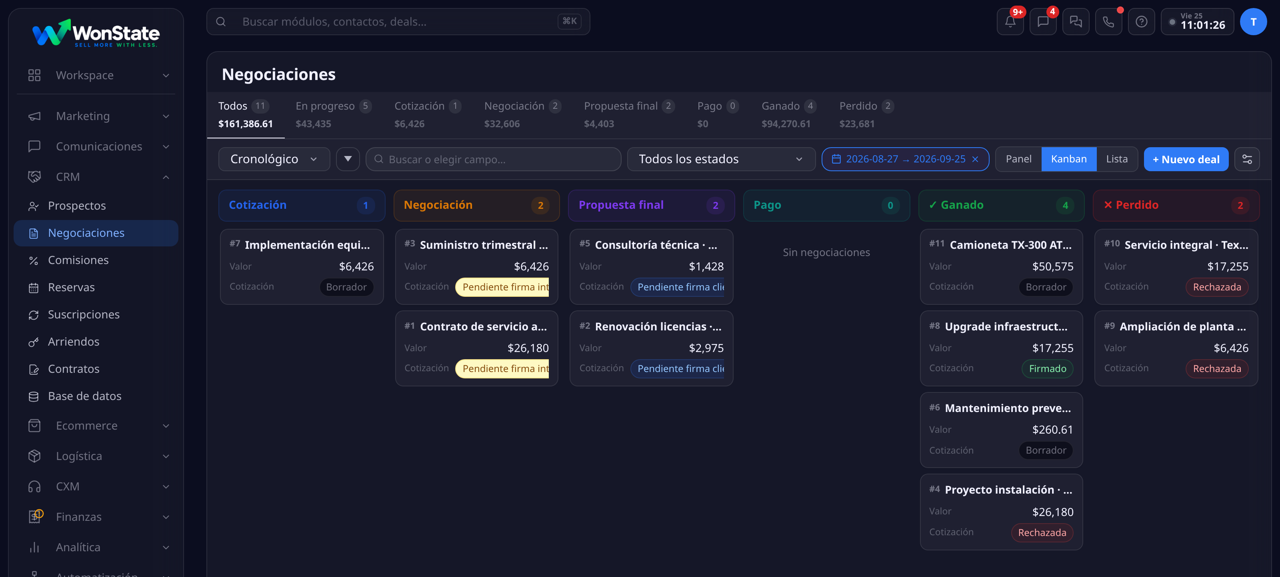Click the Nuevo deal button
Screen dimensions: 1280x577
[x=1186, y=159]
